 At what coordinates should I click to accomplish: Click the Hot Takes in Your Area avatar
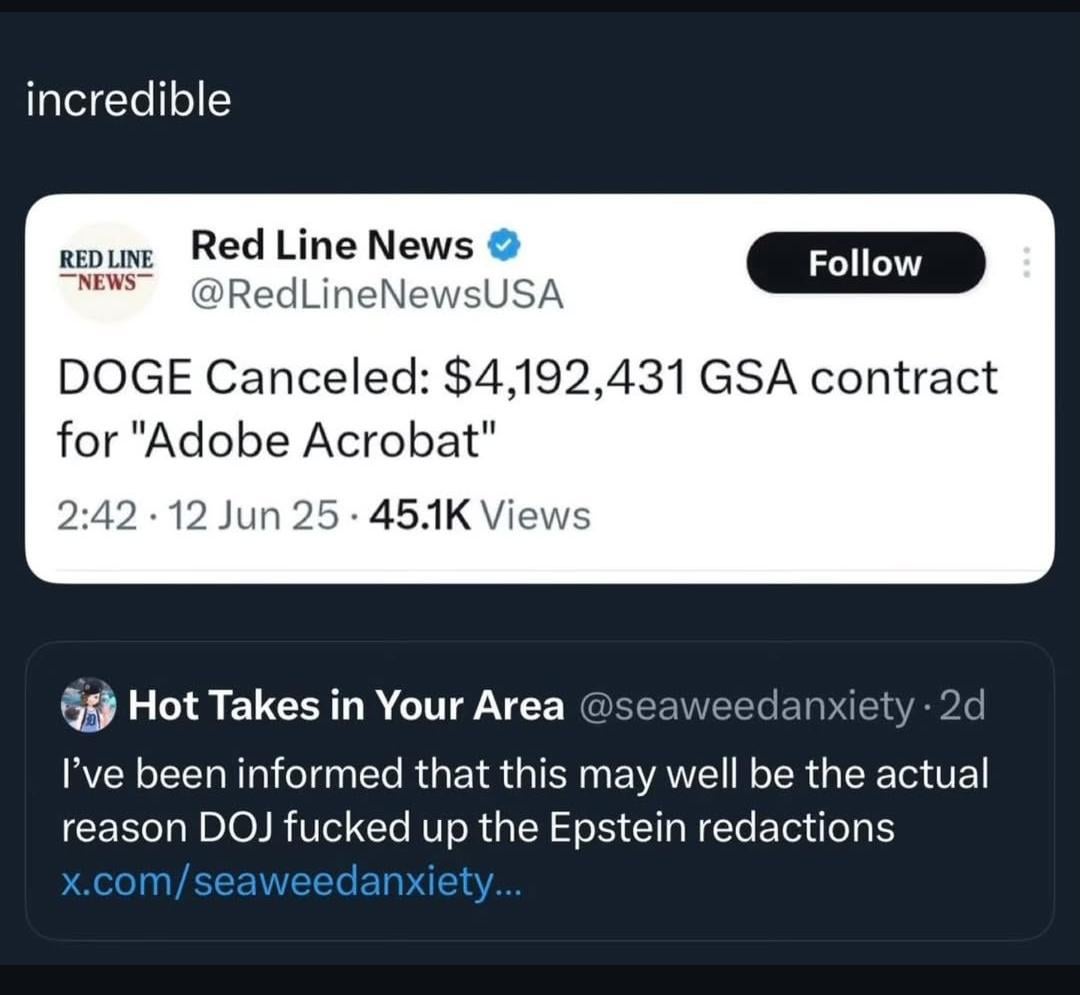91,707
